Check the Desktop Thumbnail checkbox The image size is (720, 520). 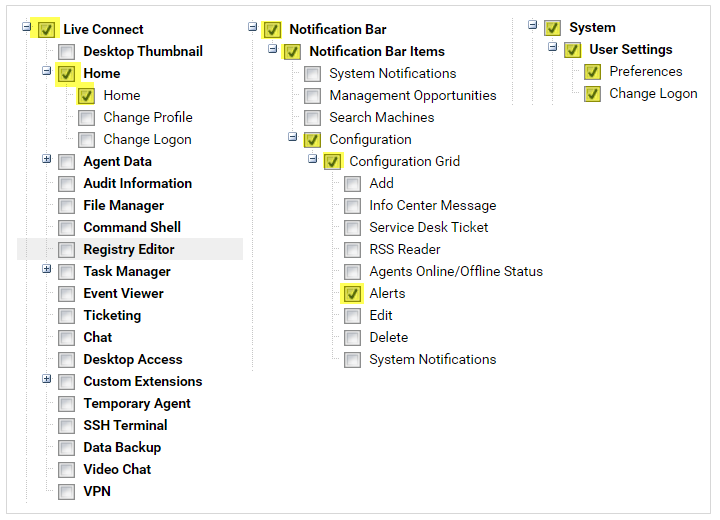pyautogui.click(x=67, y=52)
